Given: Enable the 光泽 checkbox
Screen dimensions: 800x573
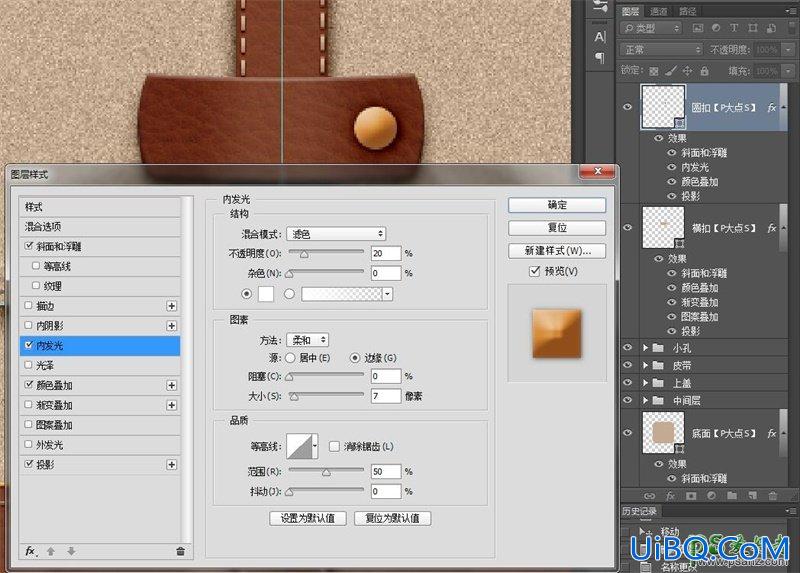Looking at the screenshot, I should [x=29, y=365].
